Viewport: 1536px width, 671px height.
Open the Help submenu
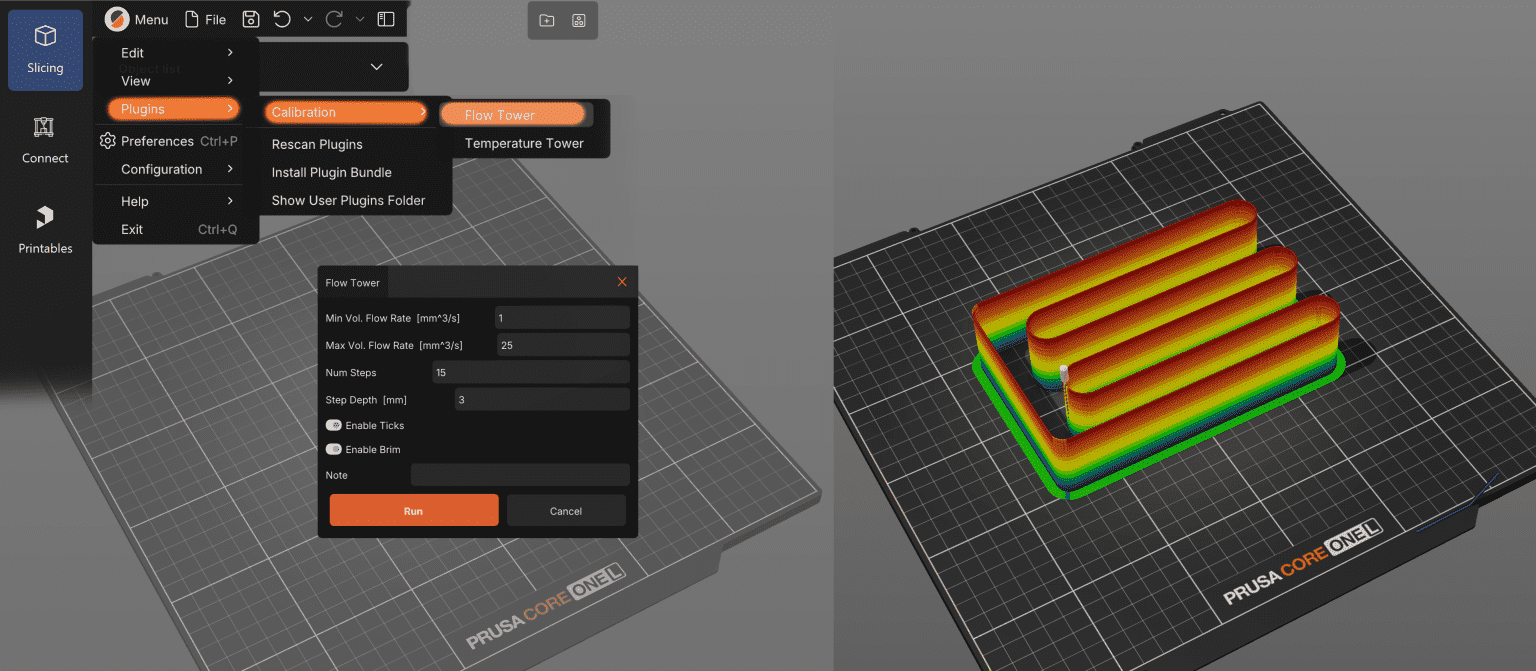[x=176, y=201]
